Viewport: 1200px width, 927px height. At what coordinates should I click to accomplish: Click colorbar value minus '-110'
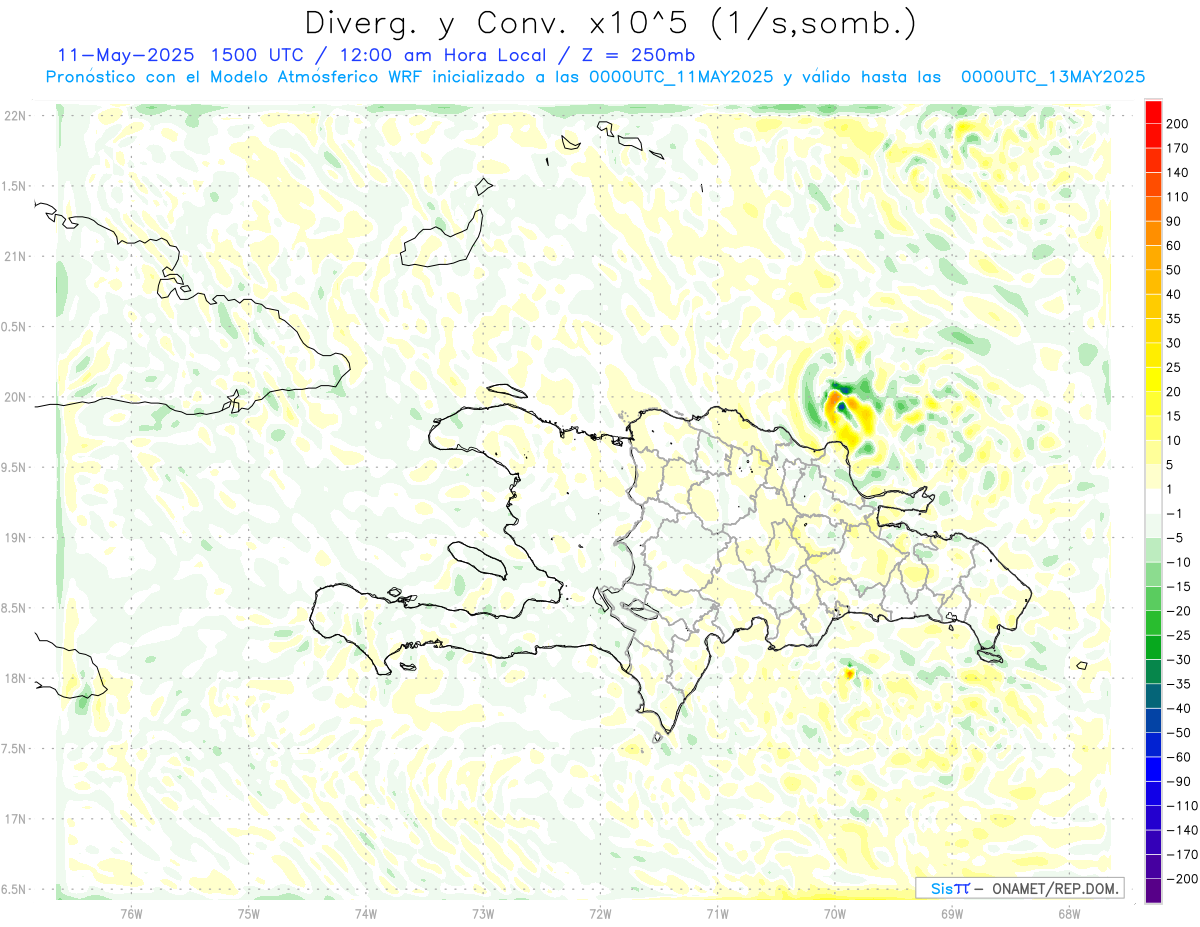(x=1181, y=806)
